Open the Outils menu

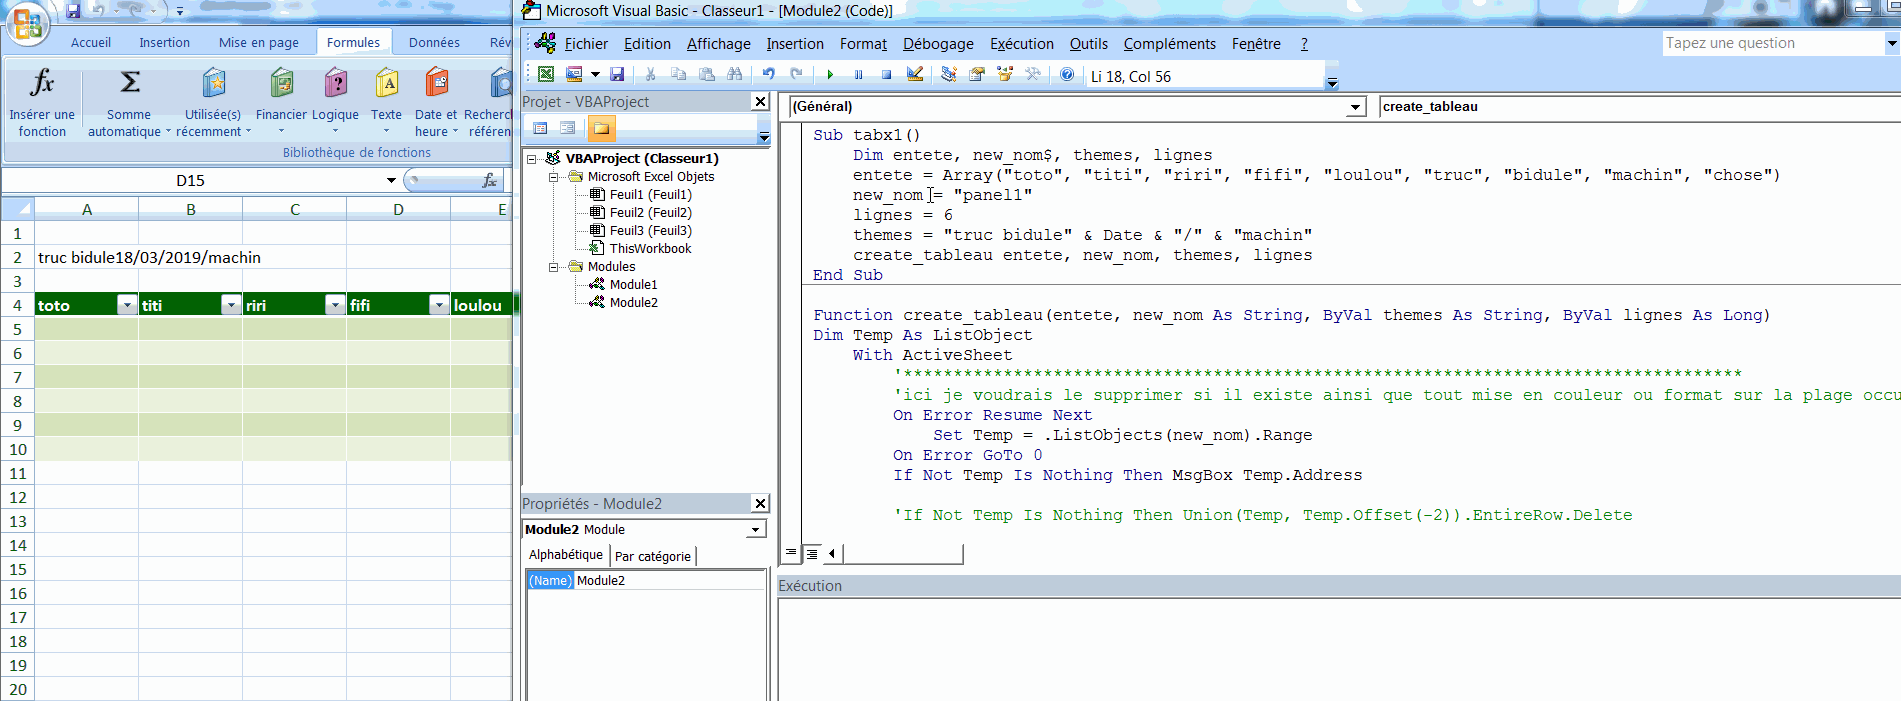point(1089,44)
